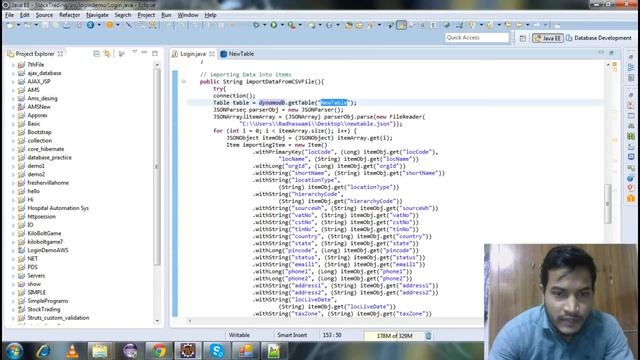Image resolution: width=640 pixels, height=360 pixels.
Task: Open dropdown arrow next to Run button
Action: pos(282,25)
